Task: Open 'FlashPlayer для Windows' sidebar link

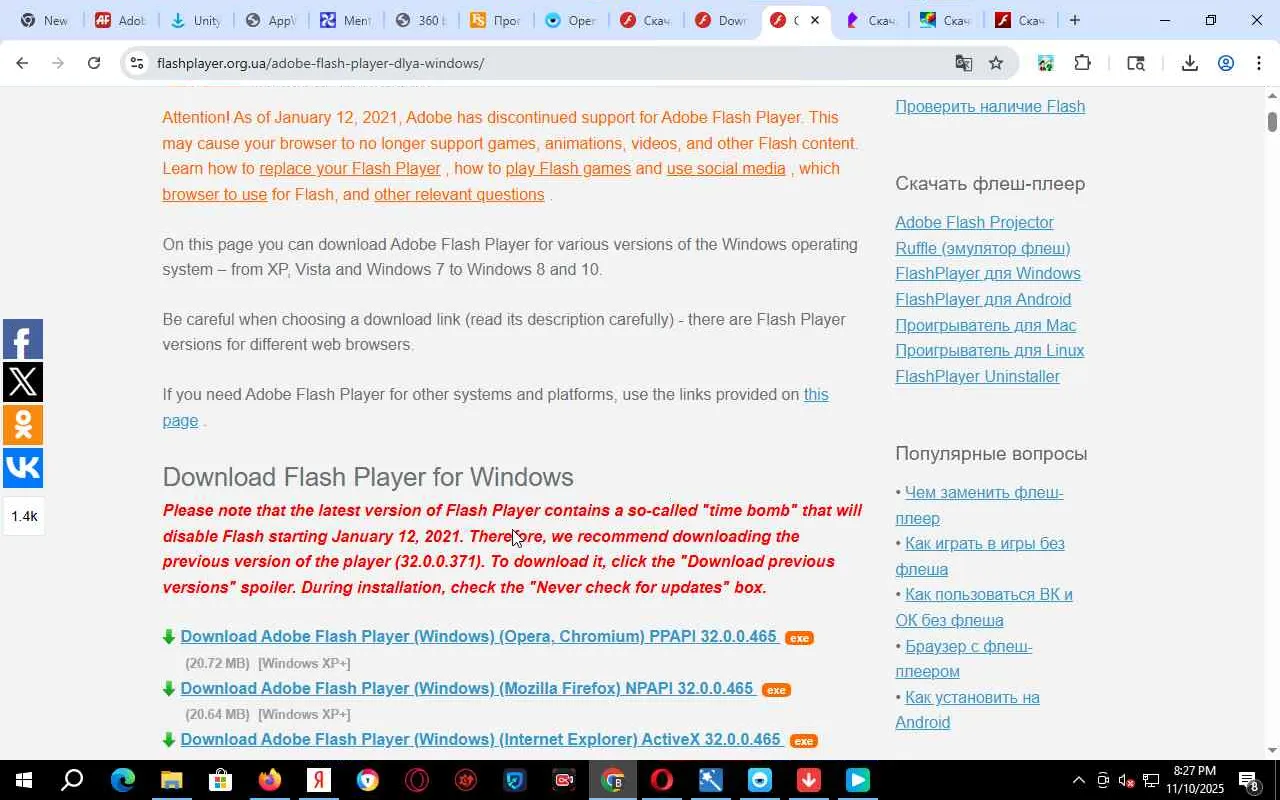Action: click(988, 274)
